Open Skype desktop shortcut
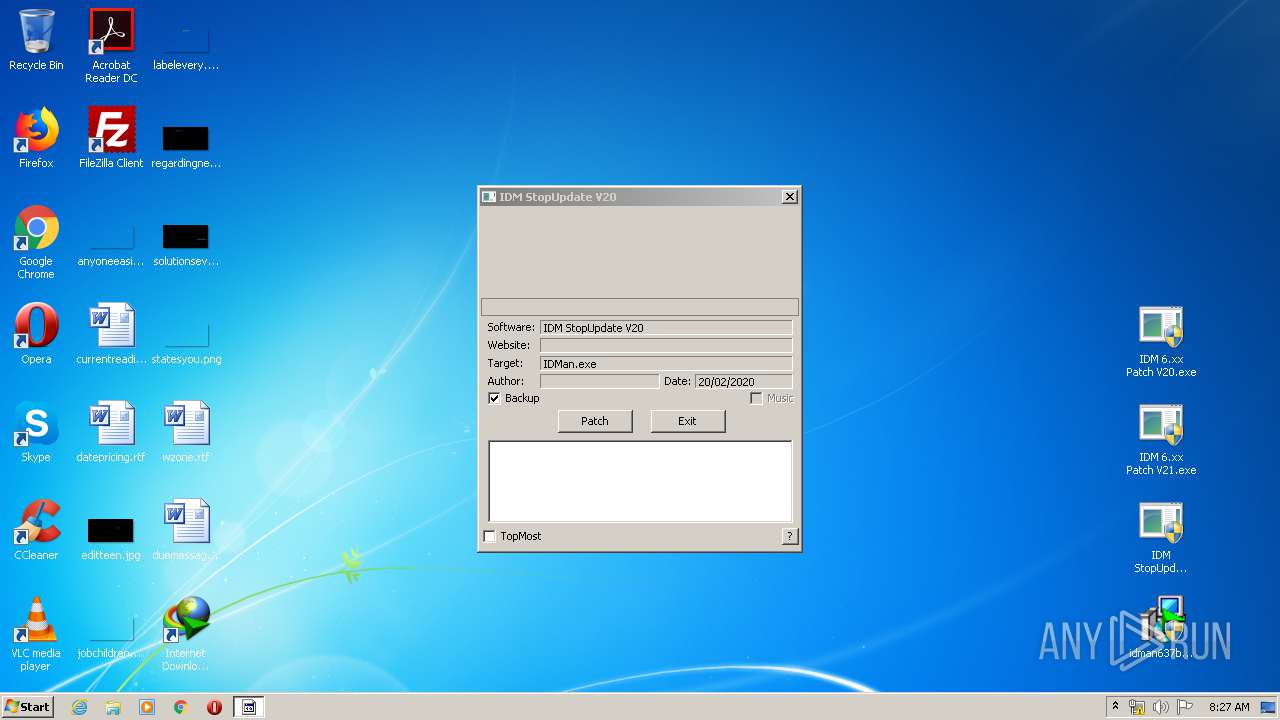Screen dimensions: 1280x720 36,432
